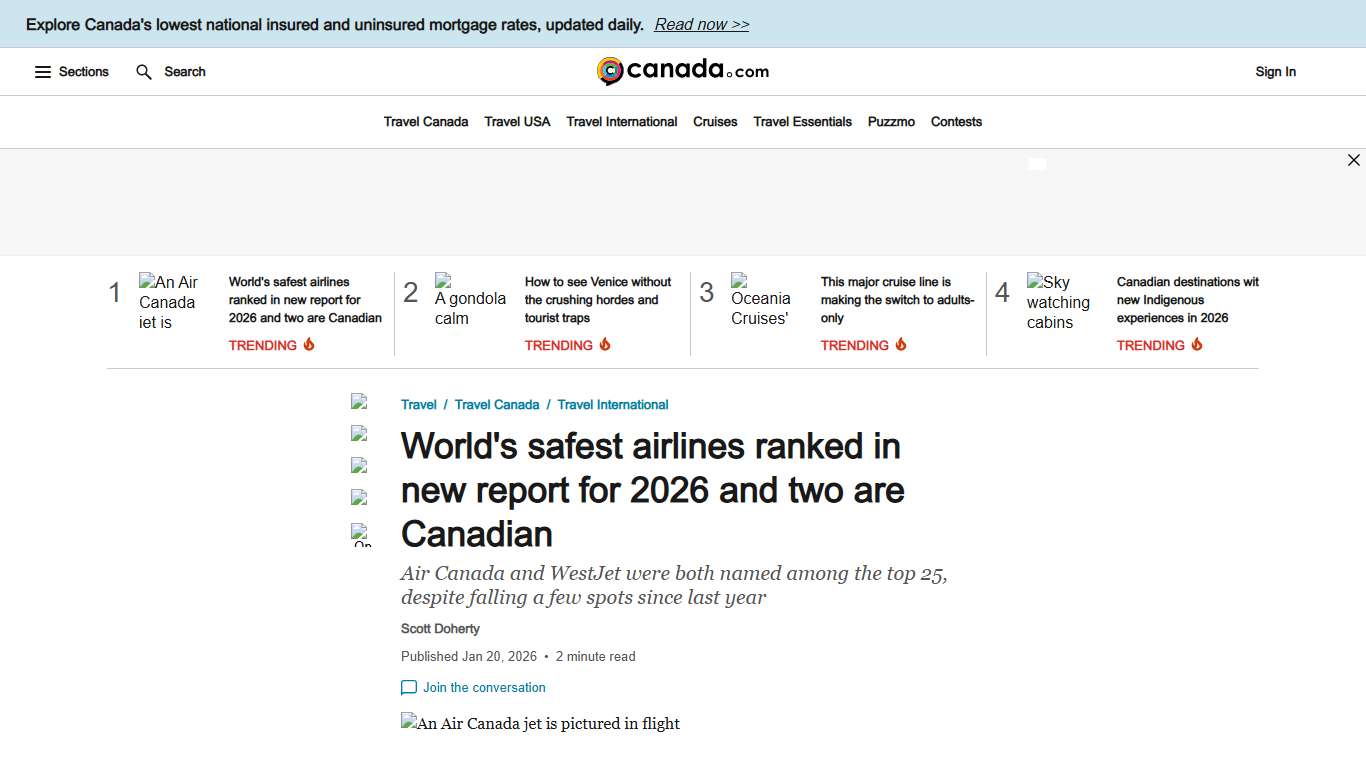Viewport: 1366px width, 768px height.
Task: Open the Puzzmo section in the navigation
Action: pyautogui.click(x=891, y=121)
